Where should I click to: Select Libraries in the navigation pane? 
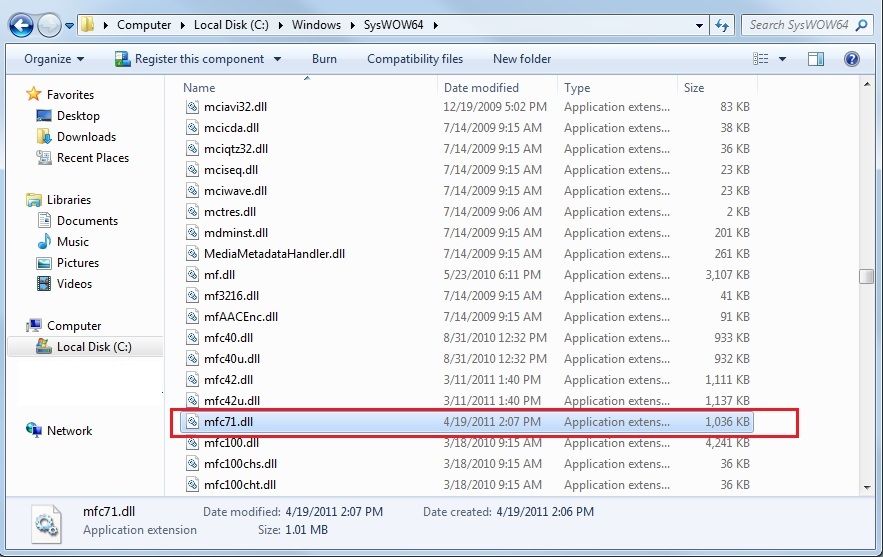[x=68, y=200]
